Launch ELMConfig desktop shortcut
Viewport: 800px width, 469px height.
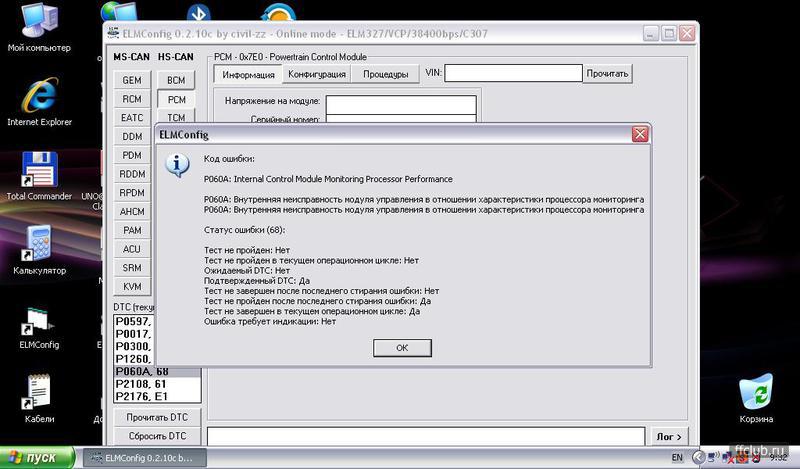pyautogui.click(x=38, y=322)
